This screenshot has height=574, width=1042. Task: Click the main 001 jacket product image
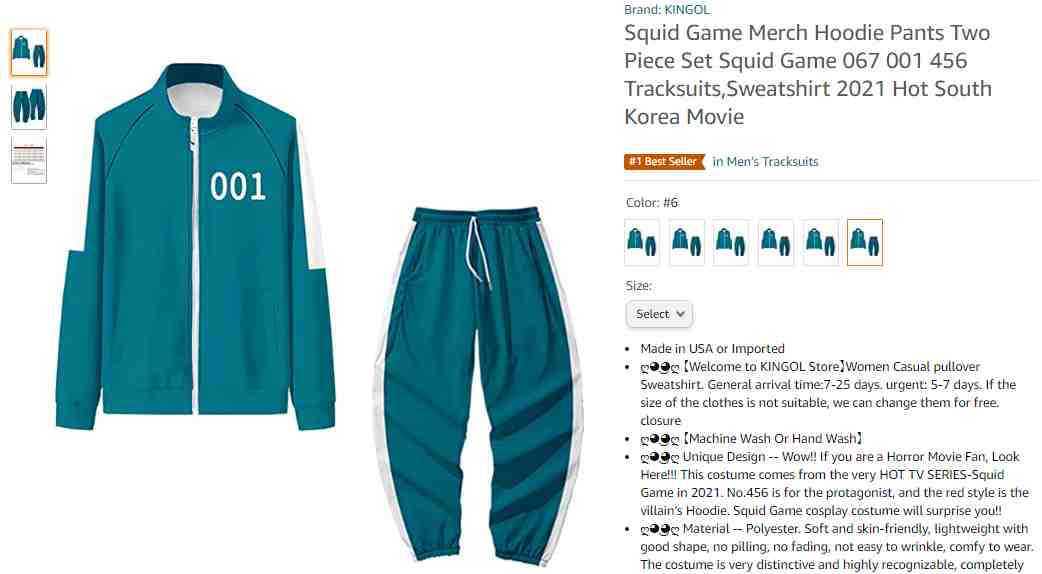[197, 246]
